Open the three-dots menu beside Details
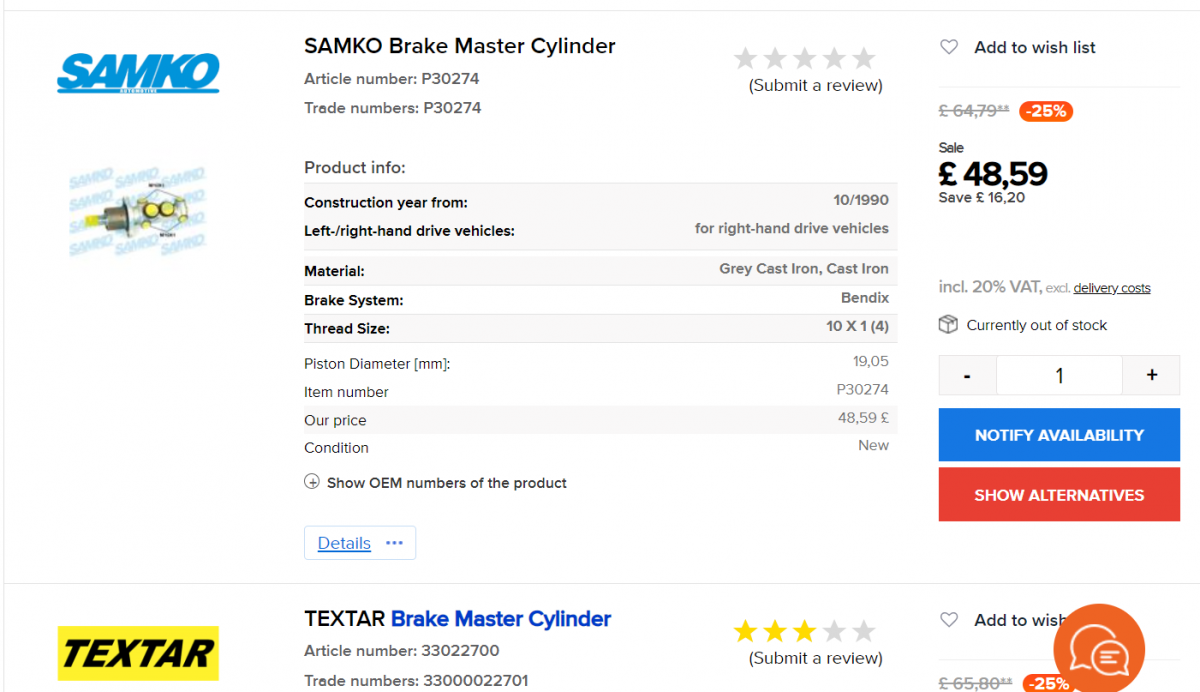1200x692 pixels. pos(394,543)
